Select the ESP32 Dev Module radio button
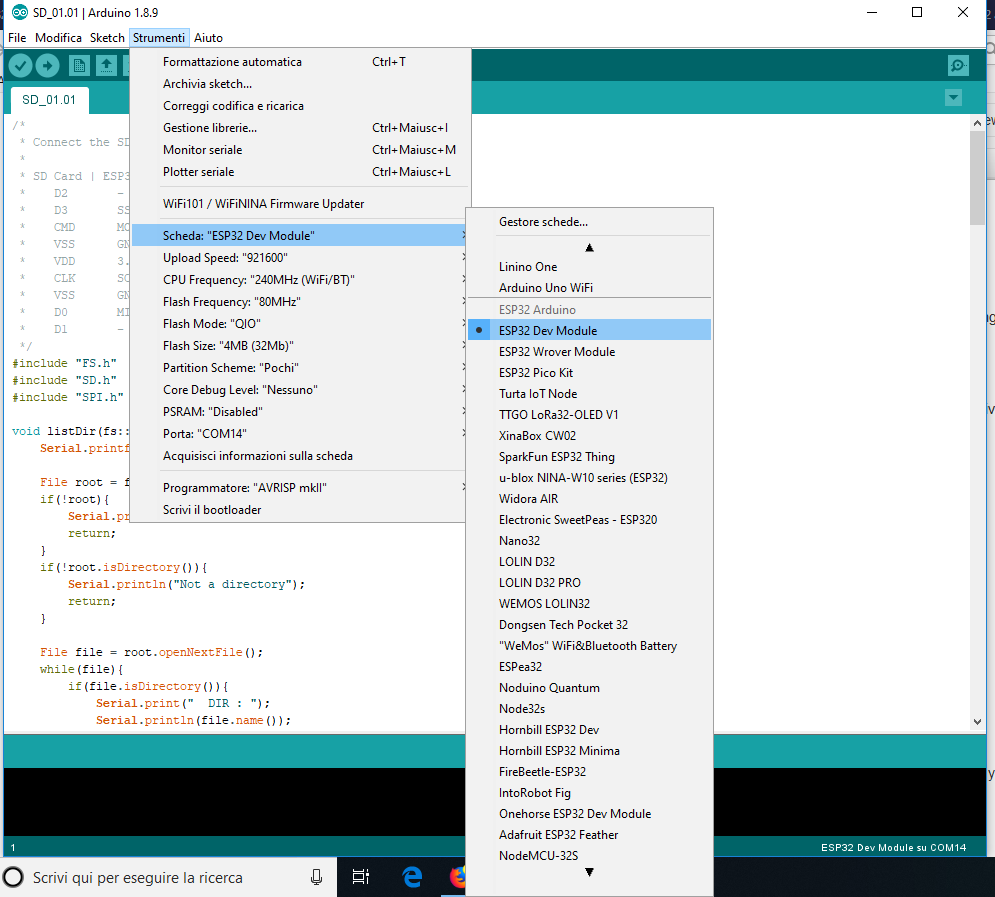Screen dimensions: 995x897 coord(481,329)
